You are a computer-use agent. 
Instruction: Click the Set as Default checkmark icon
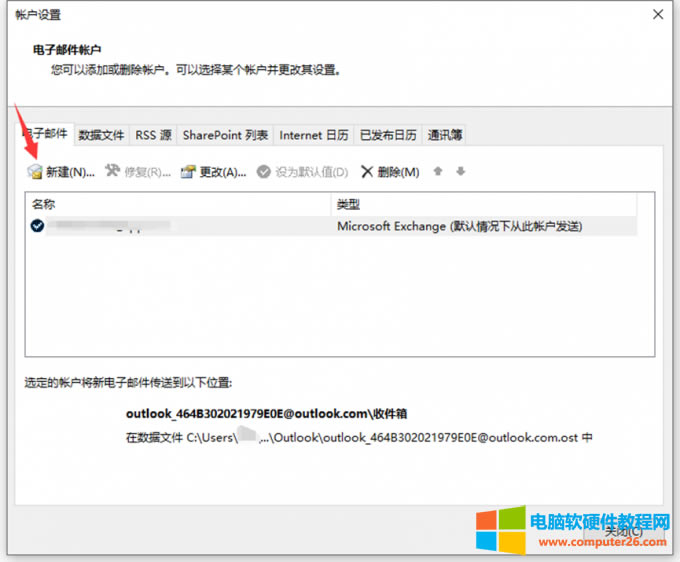tap(264, 172)
